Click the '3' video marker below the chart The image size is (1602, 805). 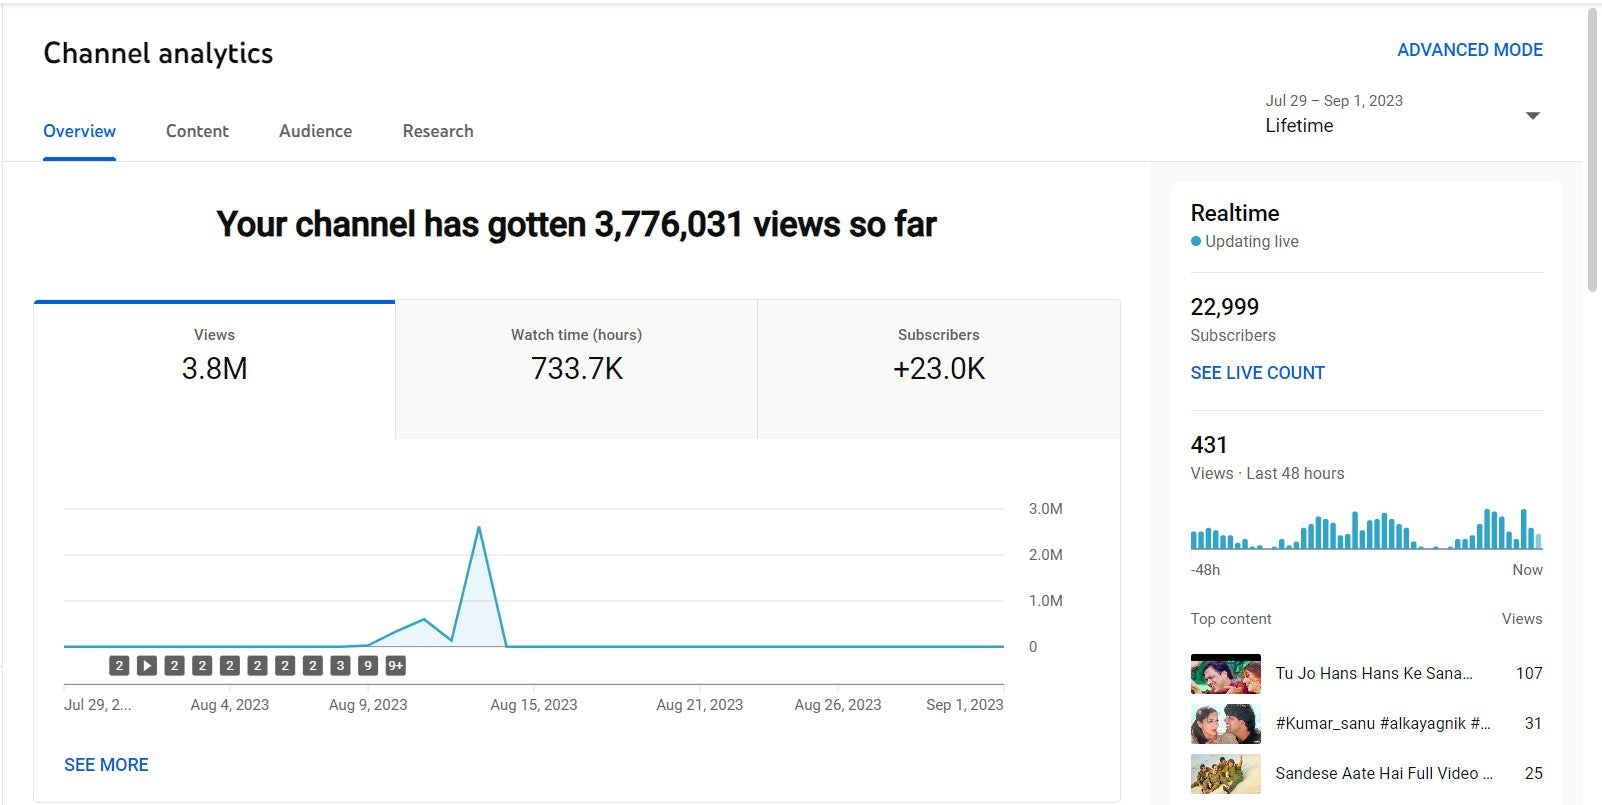pos(340,665)
